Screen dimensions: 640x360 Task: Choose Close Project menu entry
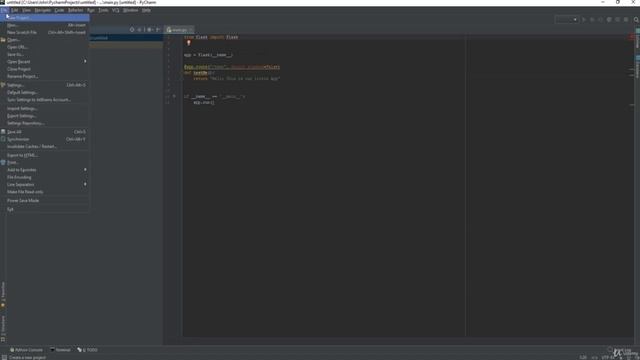(x=44, y=69)
